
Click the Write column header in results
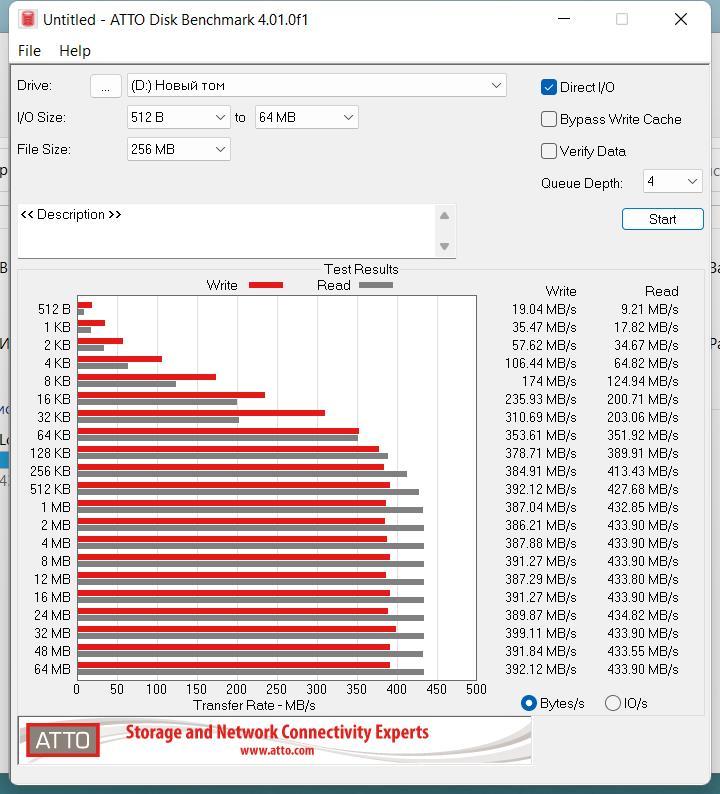pos(561,291)
